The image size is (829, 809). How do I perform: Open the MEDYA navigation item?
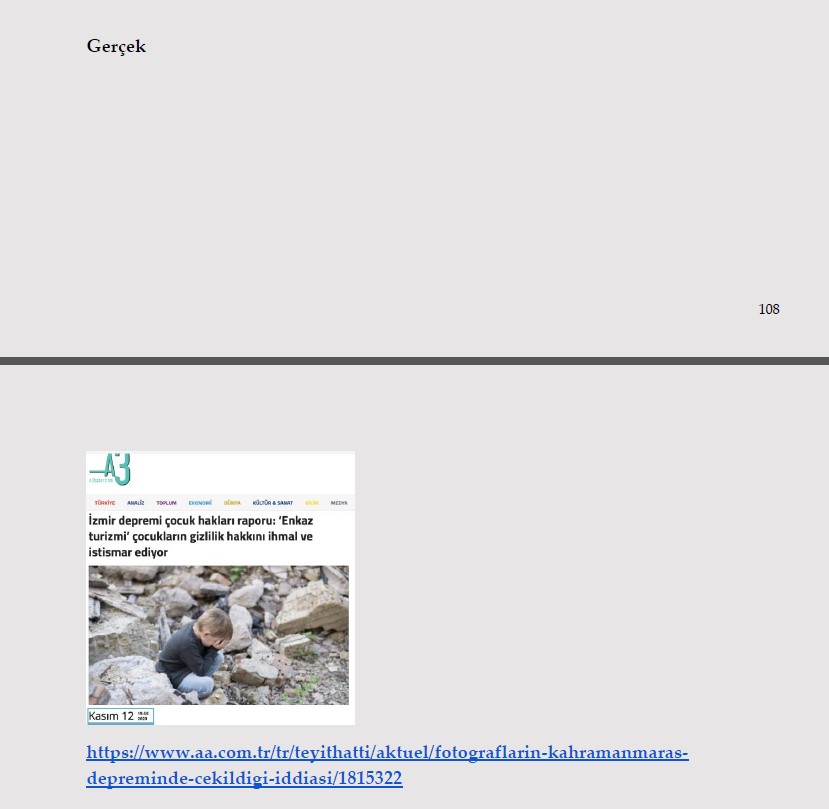coord(339,503)
